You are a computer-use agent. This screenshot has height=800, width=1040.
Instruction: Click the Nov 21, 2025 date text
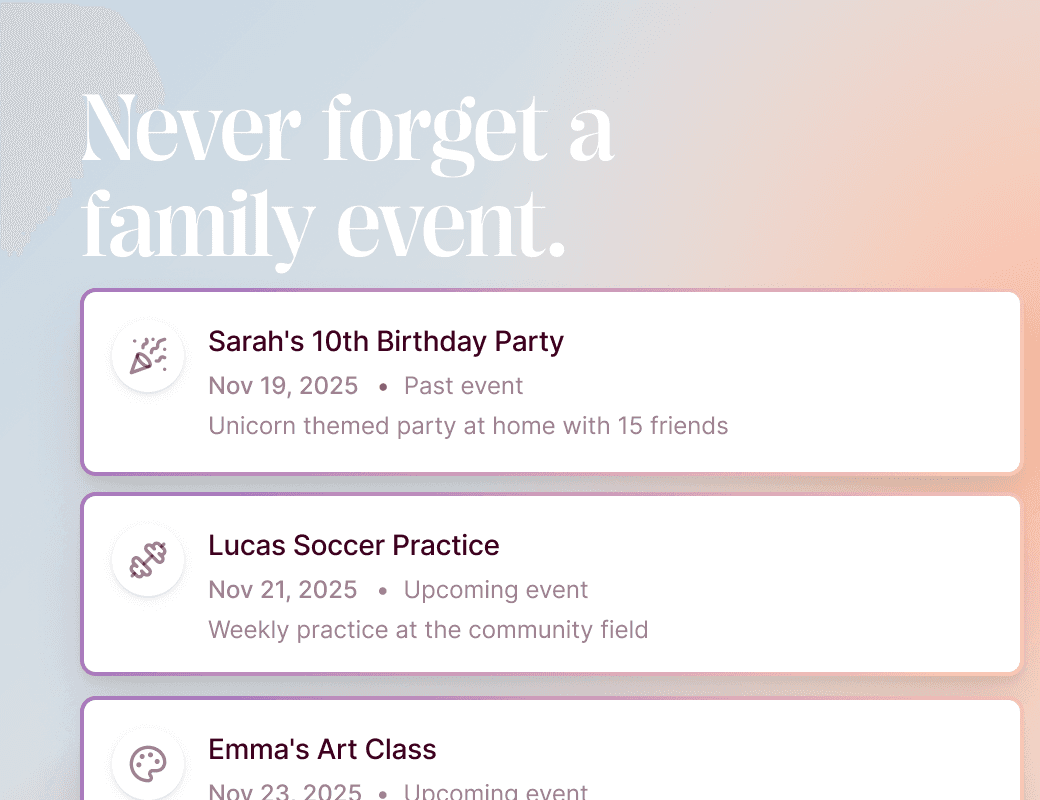(283, 590)
